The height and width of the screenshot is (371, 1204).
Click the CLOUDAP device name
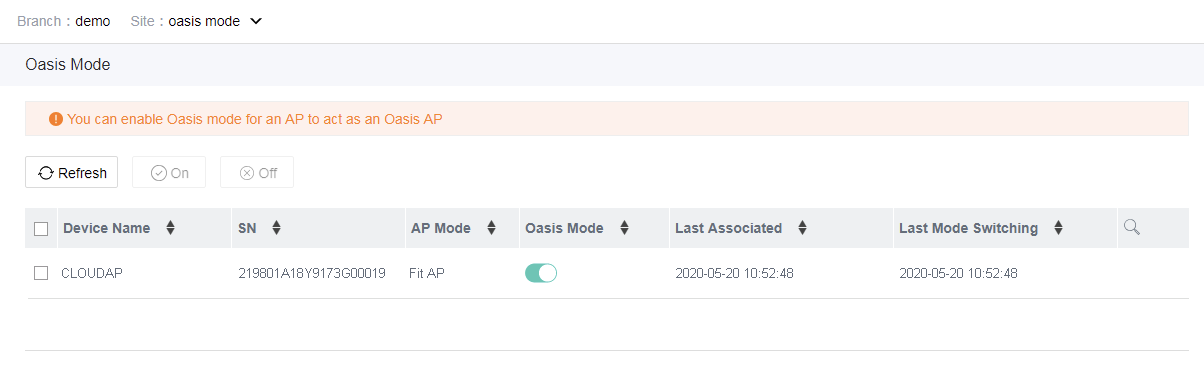[x=91, y=273]
